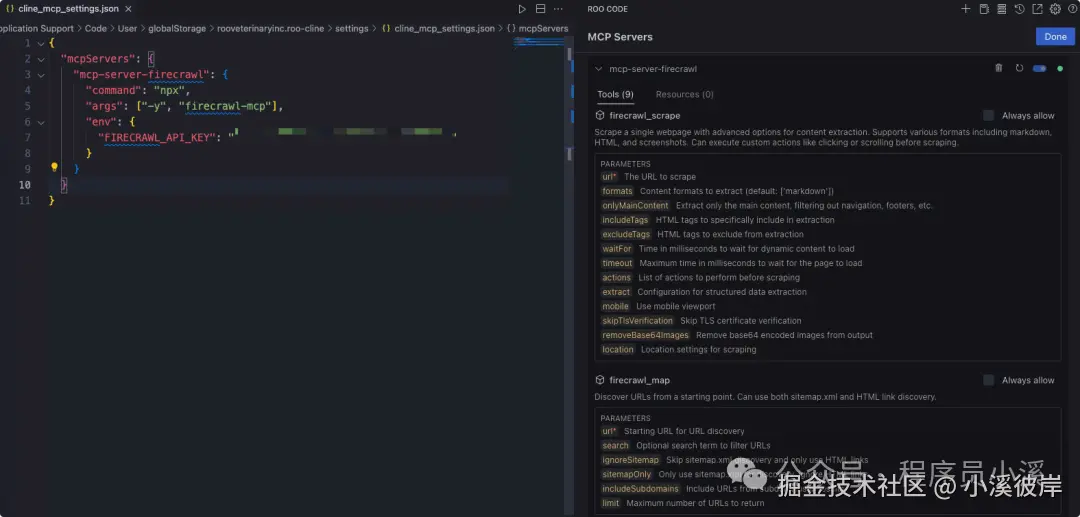The height and width of the screenshot is (517, 1080).
Task: Open editor more actions ellipsis
Action: point(558,9)
